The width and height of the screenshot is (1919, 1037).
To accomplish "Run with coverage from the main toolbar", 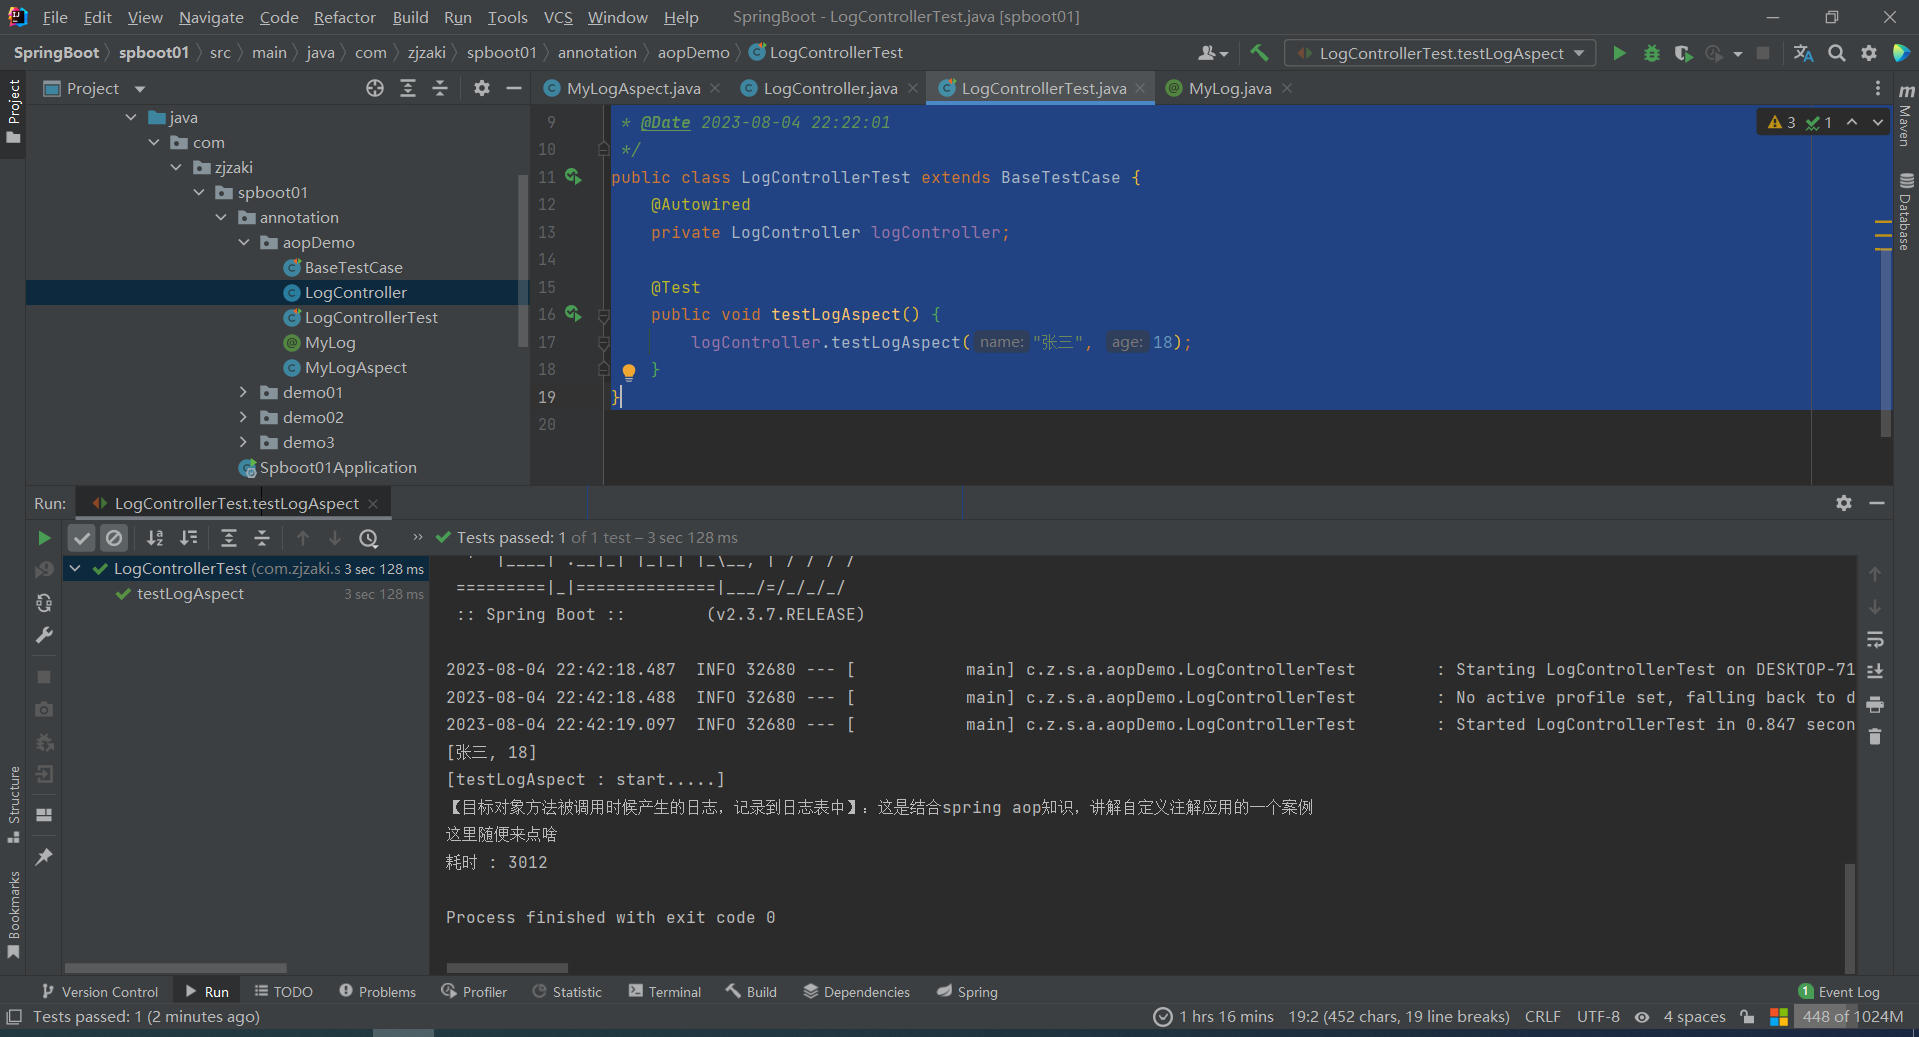I will [x=1684, y=53].
